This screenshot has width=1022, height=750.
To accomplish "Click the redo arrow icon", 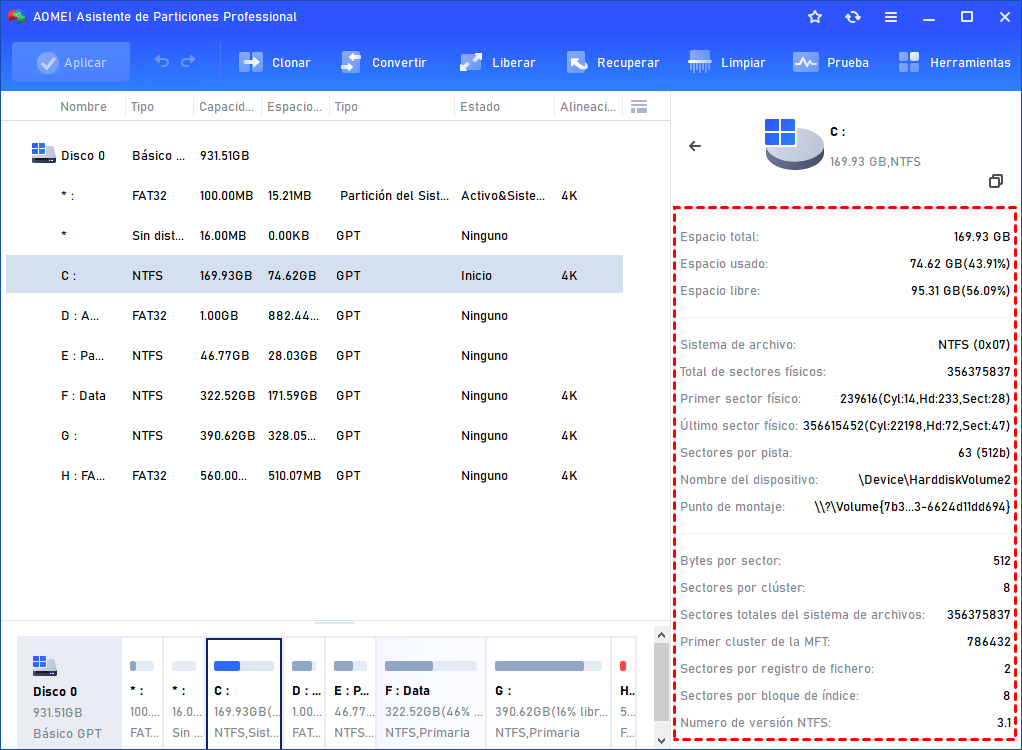I will tap(188, 62).
